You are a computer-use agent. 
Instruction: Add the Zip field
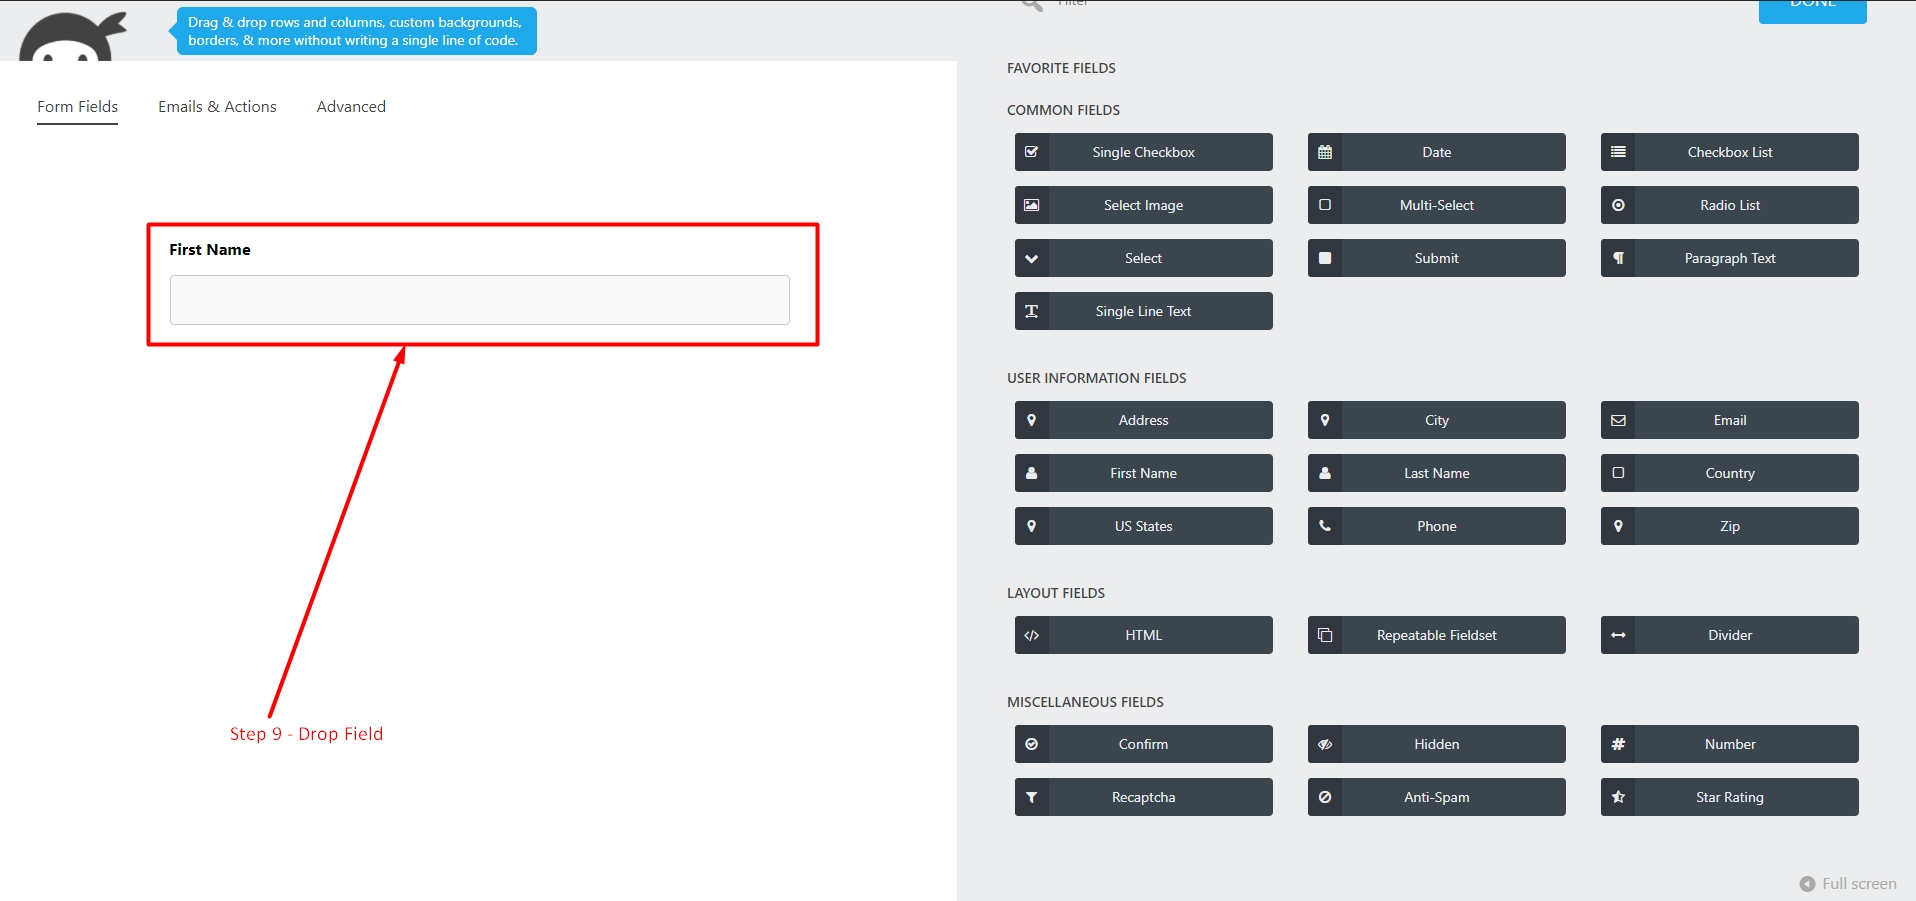pos(1729,526)
